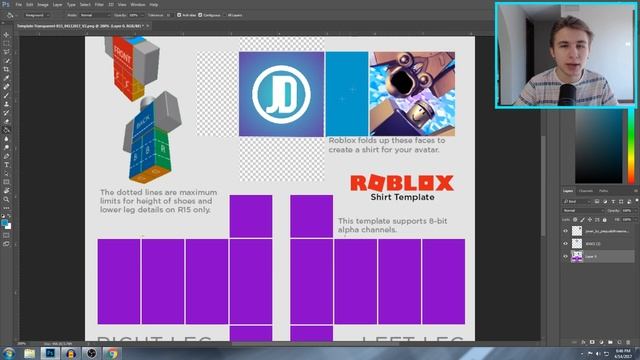Select the Magic Wand tool
640x360 pixels.
(x=6, y=61)
